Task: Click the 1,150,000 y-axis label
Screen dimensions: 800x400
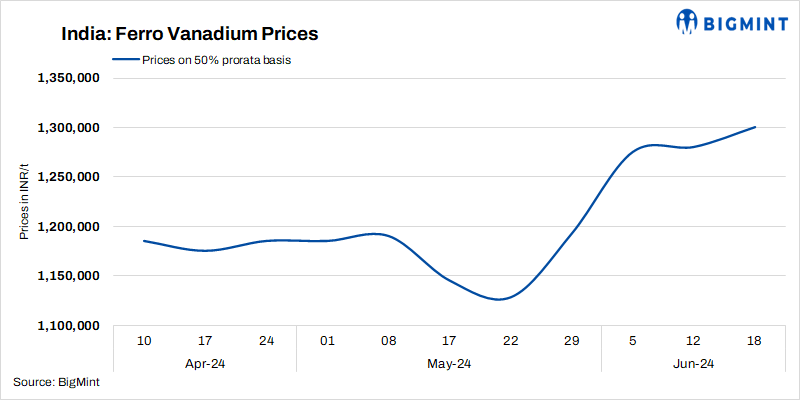Action: click(66, 276)
